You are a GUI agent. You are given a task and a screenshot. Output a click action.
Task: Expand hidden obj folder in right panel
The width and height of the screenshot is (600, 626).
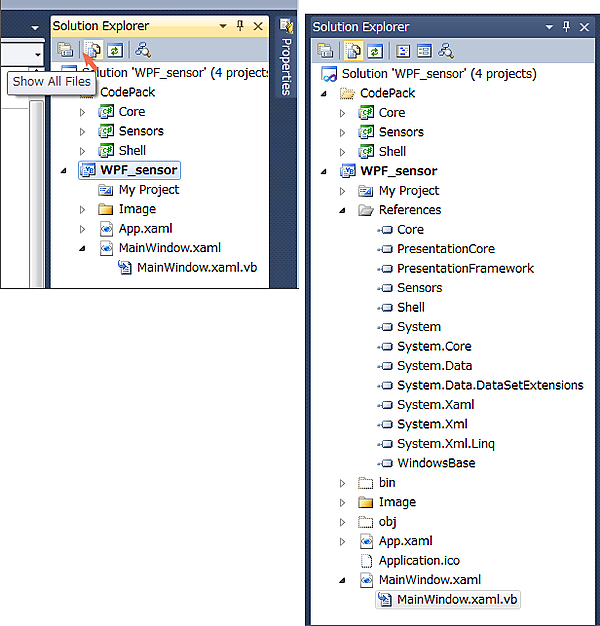pyautogui.click(x=343, y=522)
